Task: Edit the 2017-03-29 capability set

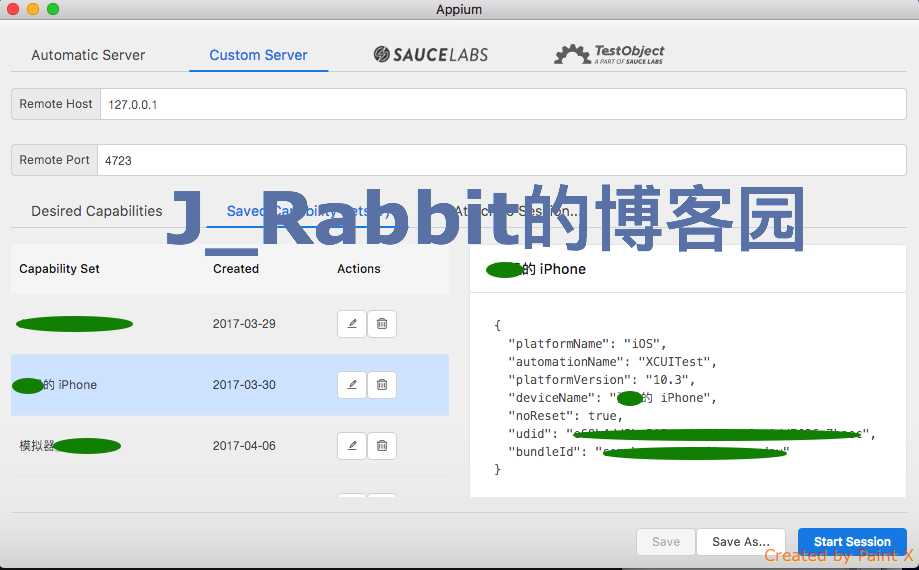Action: click(352, 324)
